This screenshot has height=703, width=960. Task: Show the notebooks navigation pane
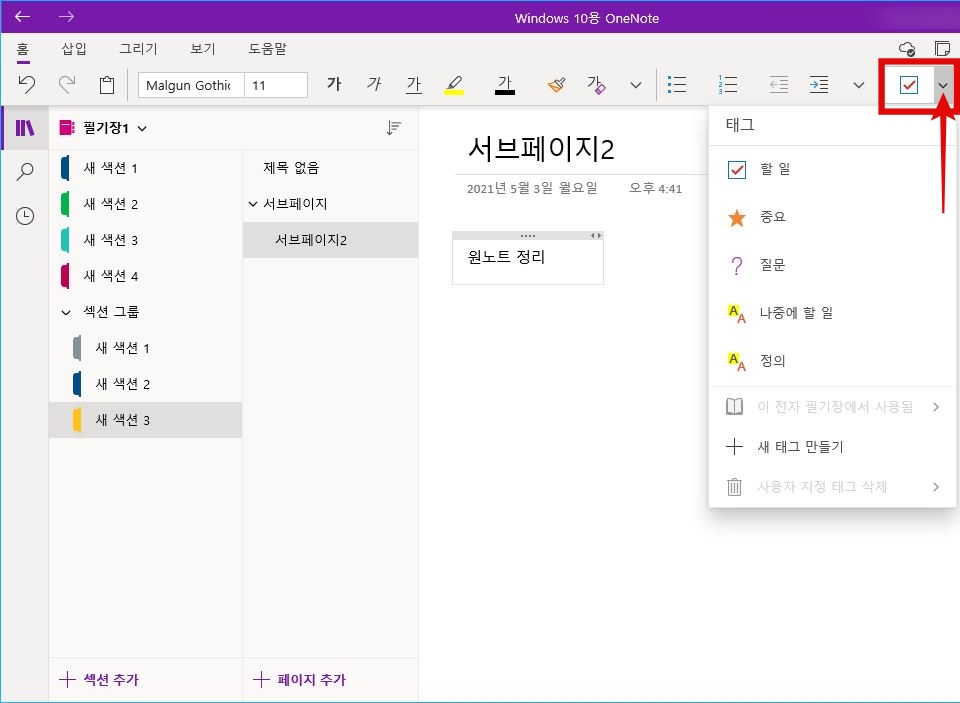tap(25, 127)
